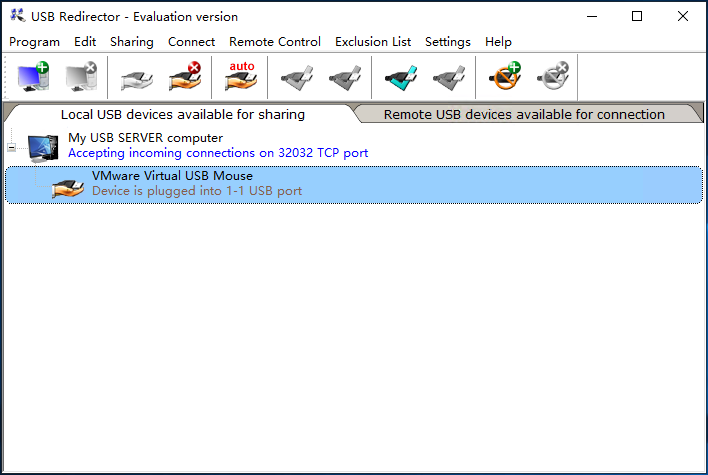Open the Help menu
The image size is (708, 475).
coord(498,42)
